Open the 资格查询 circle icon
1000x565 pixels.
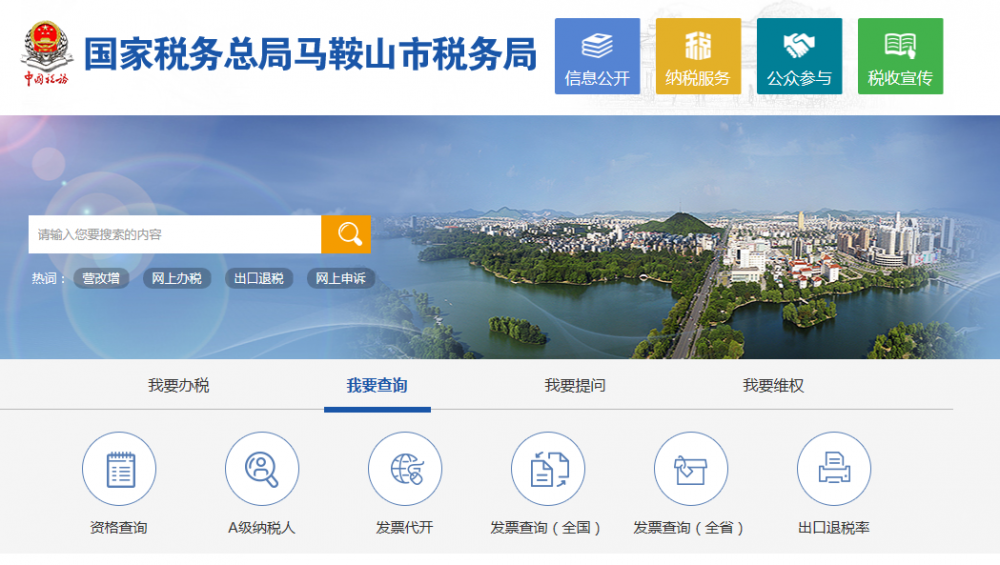tap(119, 469)
